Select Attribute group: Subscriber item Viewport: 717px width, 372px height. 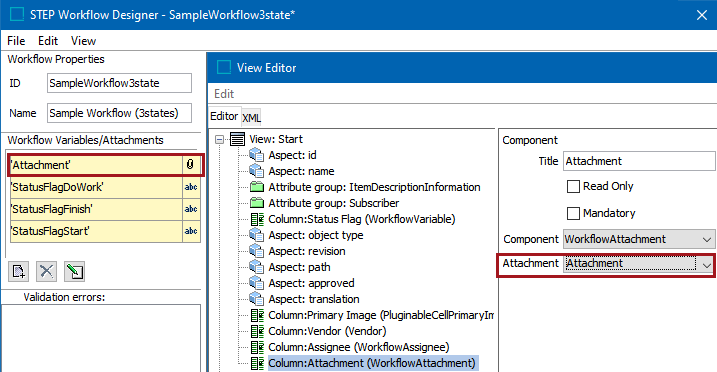333,203
